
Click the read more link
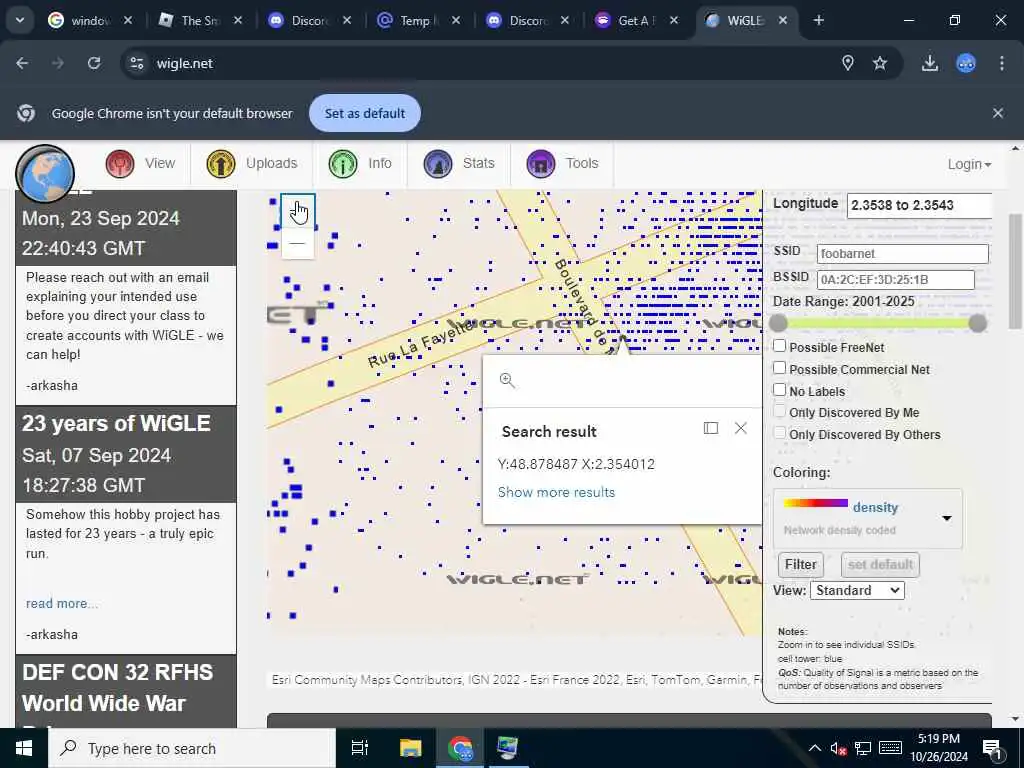point(61,603)
